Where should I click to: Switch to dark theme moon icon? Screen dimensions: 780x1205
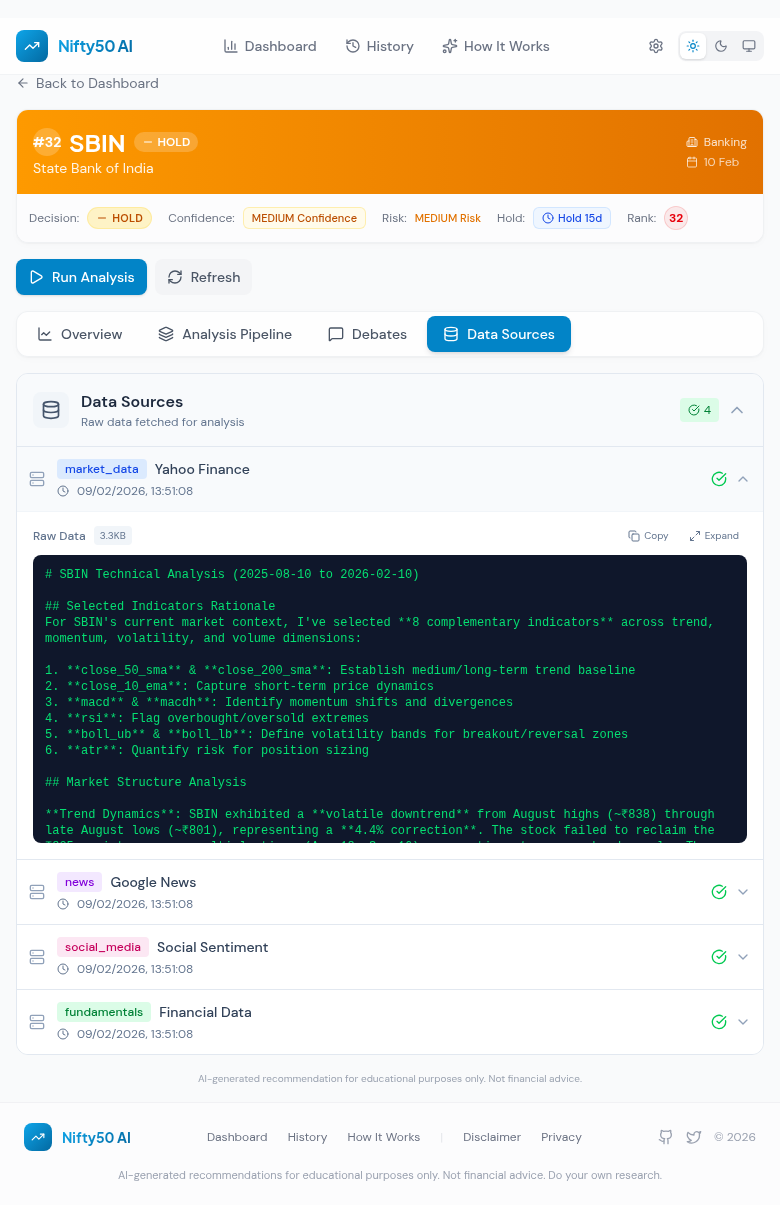tap(720, 46)
